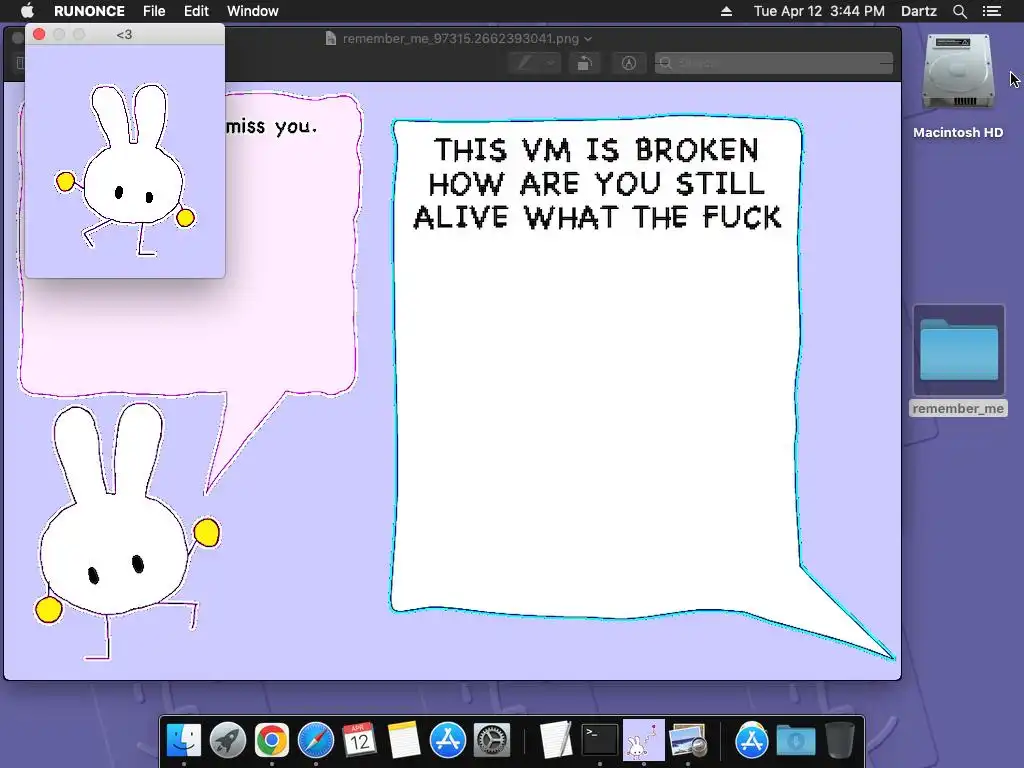Open the RUNONCE application menu
The height and width of the screenshot is (768, 1024).
89,11
